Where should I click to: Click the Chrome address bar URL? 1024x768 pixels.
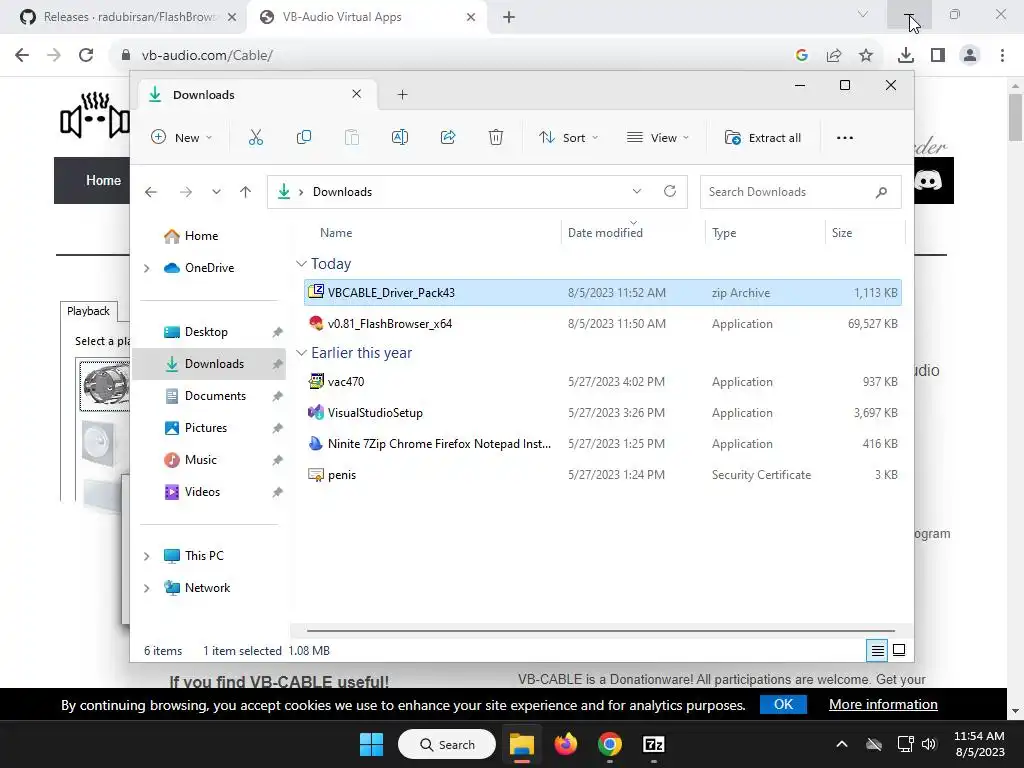tap(207, 56)
